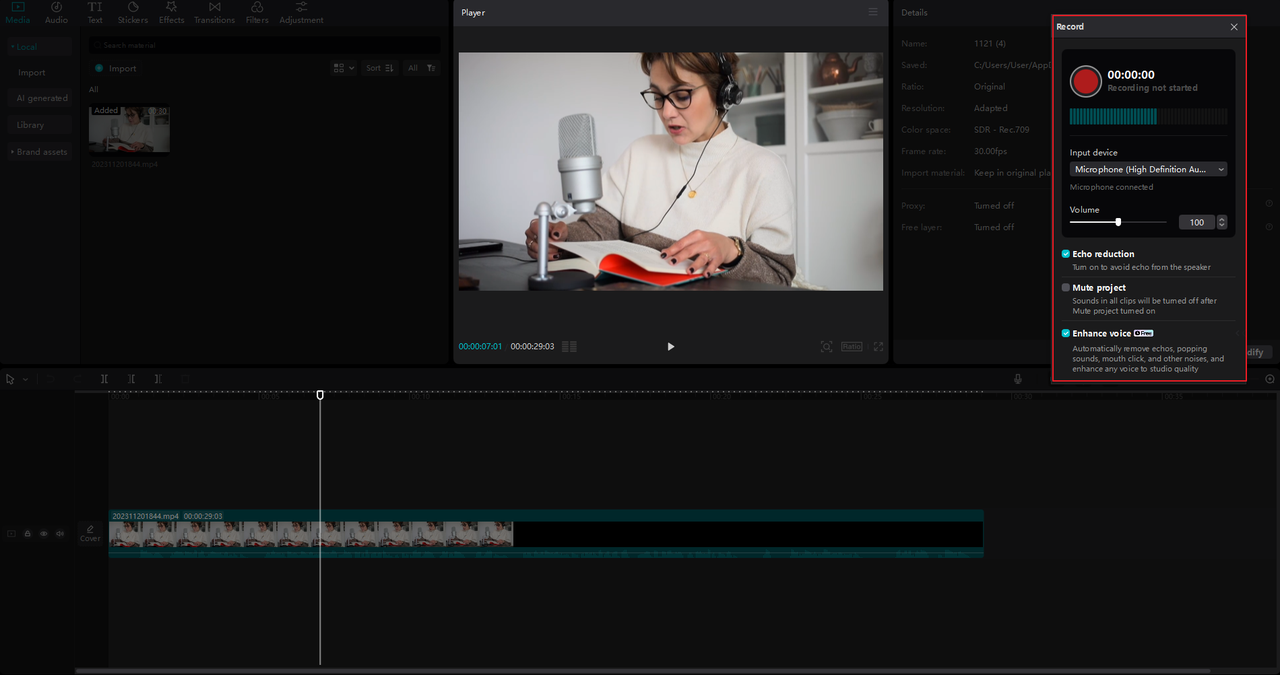The image size is (1280, 675).
Task: Open the Input device microphone dropdown
Action: pyautogui.click(x=1148, y=169)
